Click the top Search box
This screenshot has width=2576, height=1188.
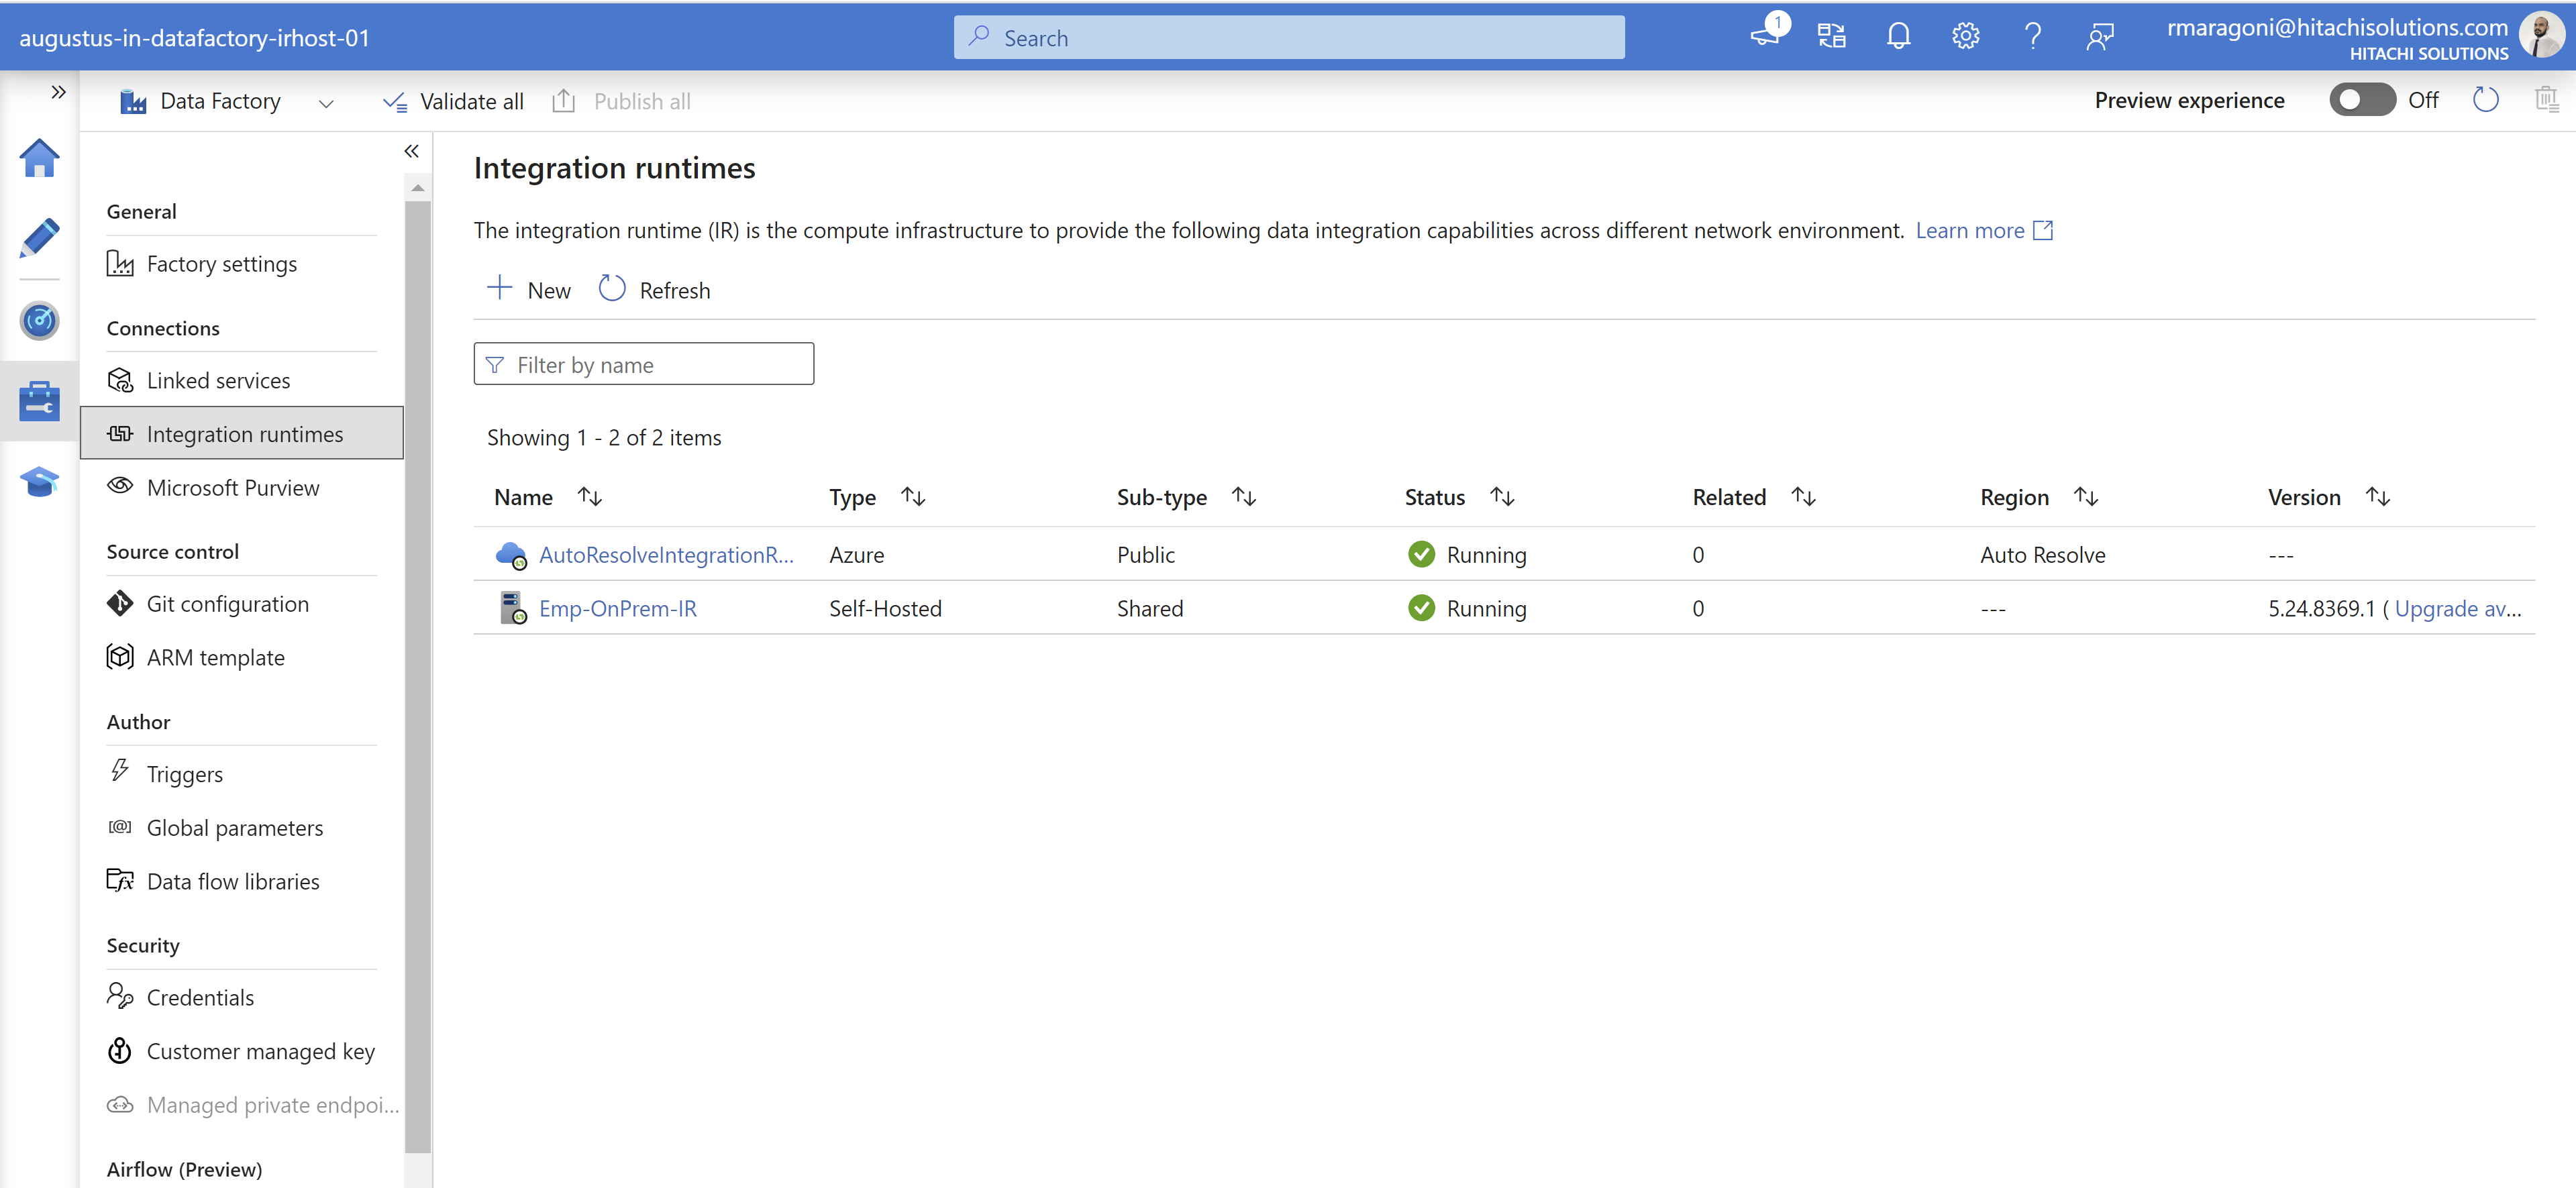pos(1288,37)
